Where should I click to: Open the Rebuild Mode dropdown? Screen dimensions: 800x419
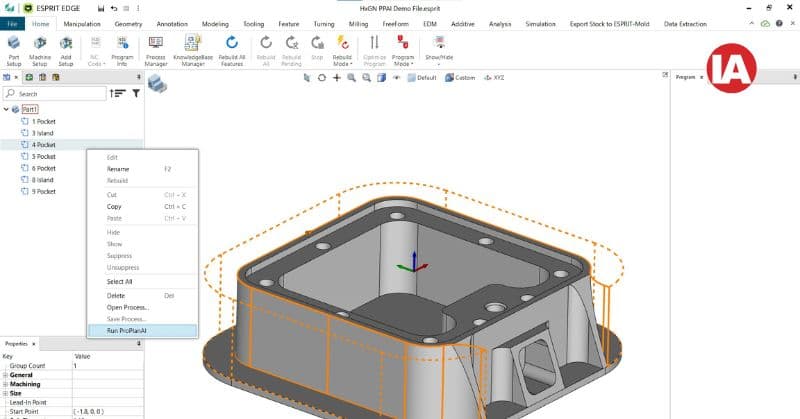342,51
